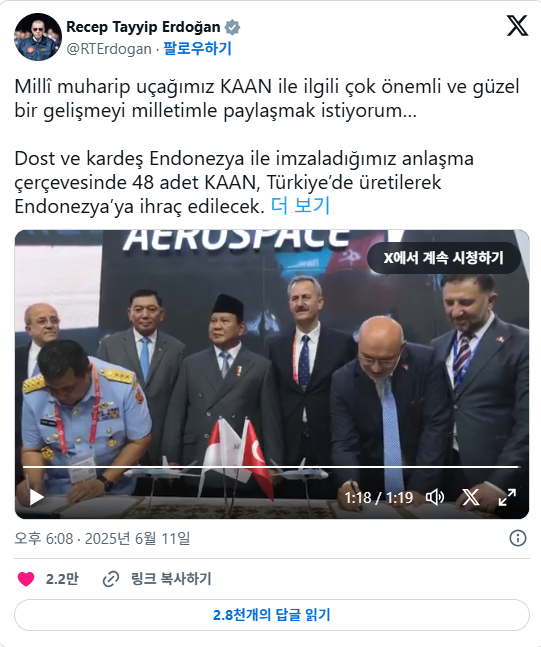Viewport: 541px width, 647px height.
Task: Like the tweet with the heart icon
Action: [26, 579]
